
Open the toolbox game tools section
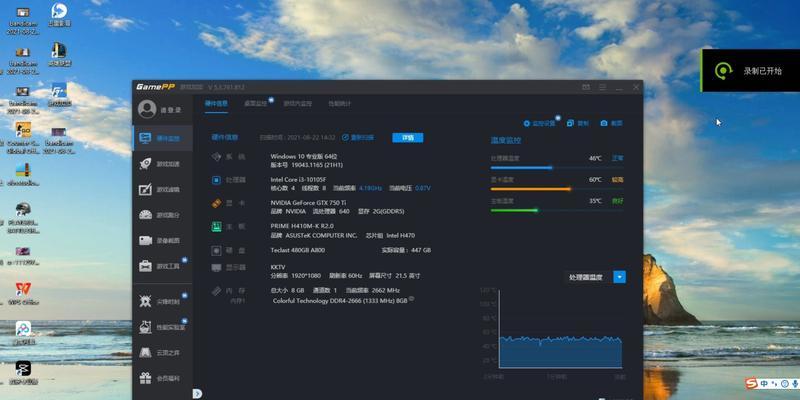162,266
